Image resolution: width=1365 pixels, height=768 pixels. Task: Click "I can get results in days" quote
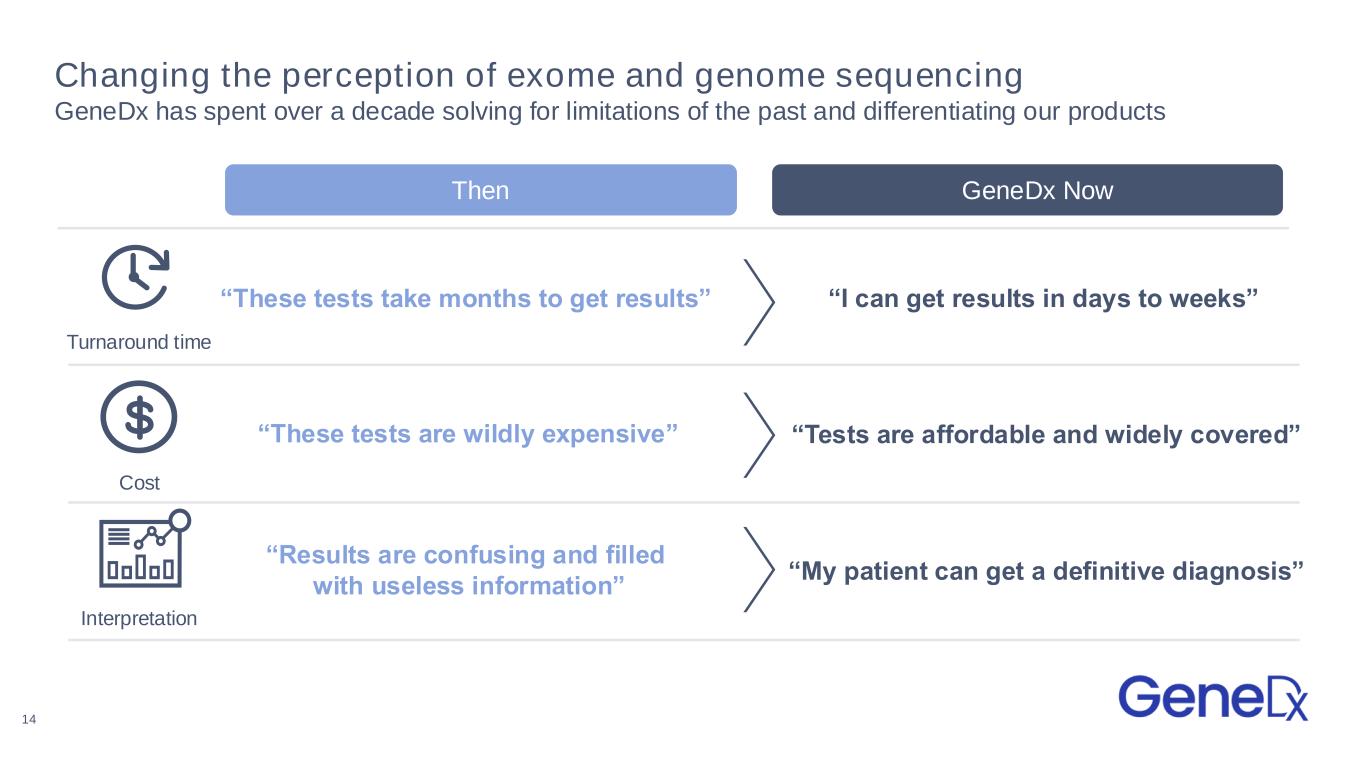1042,298
